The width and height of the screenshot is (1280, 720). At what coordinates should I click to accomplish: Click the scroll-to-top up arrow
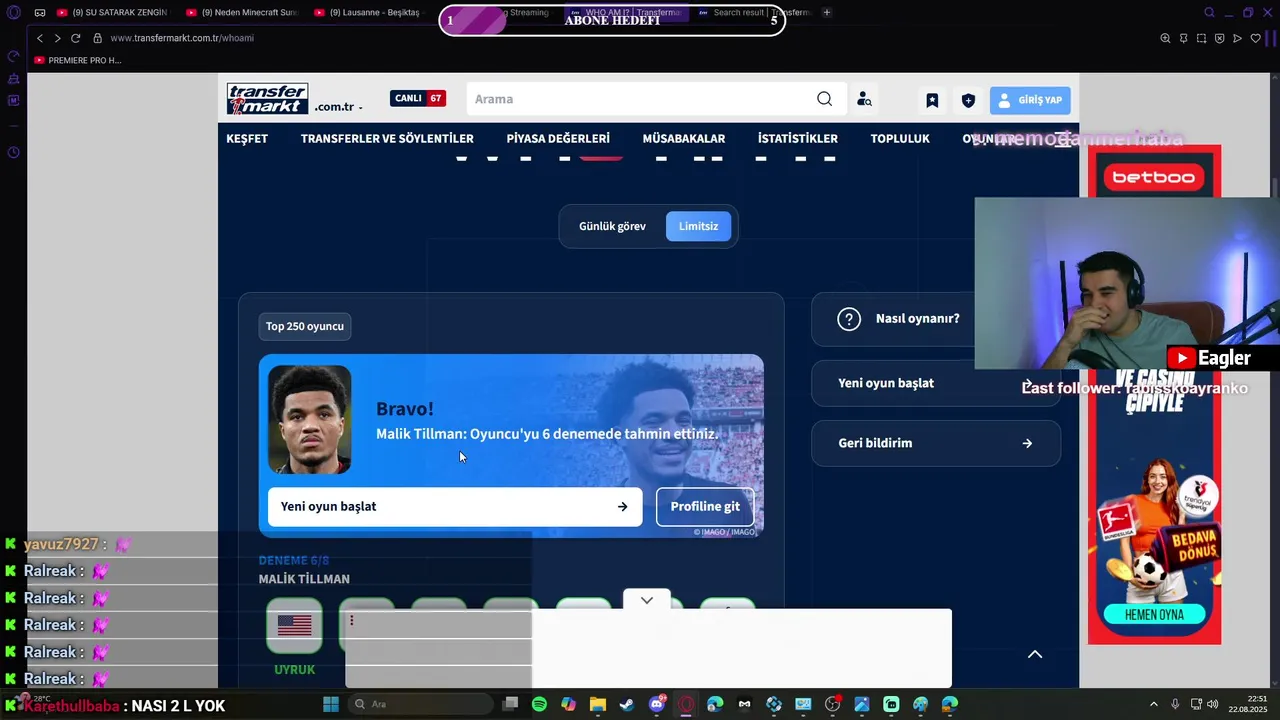click(x=1035, y=654)
